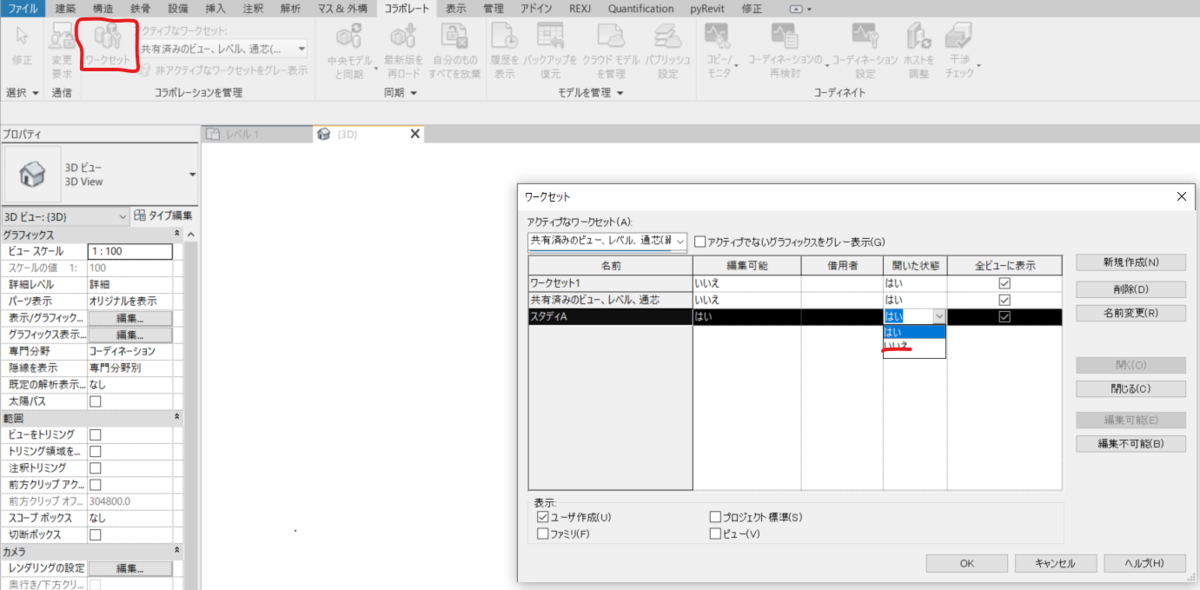Toggle ユーザ作成(U) checkbox
The image size is (1200, 590).
coord(542,517)
